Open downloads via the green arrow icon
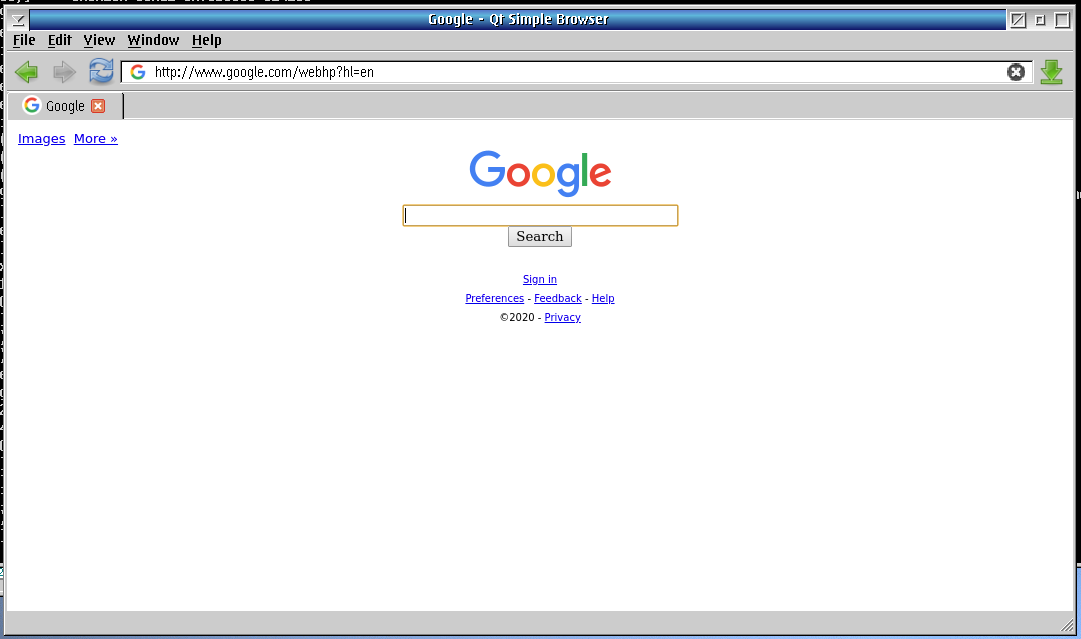 pos(1051,71)
